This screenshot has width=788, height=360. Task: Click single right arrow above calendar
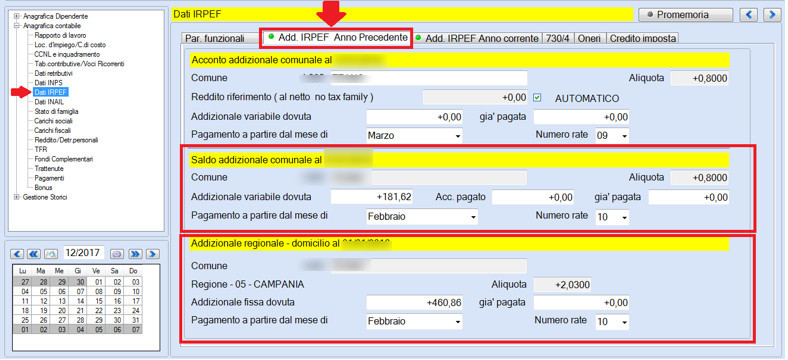tap(152, 253)
